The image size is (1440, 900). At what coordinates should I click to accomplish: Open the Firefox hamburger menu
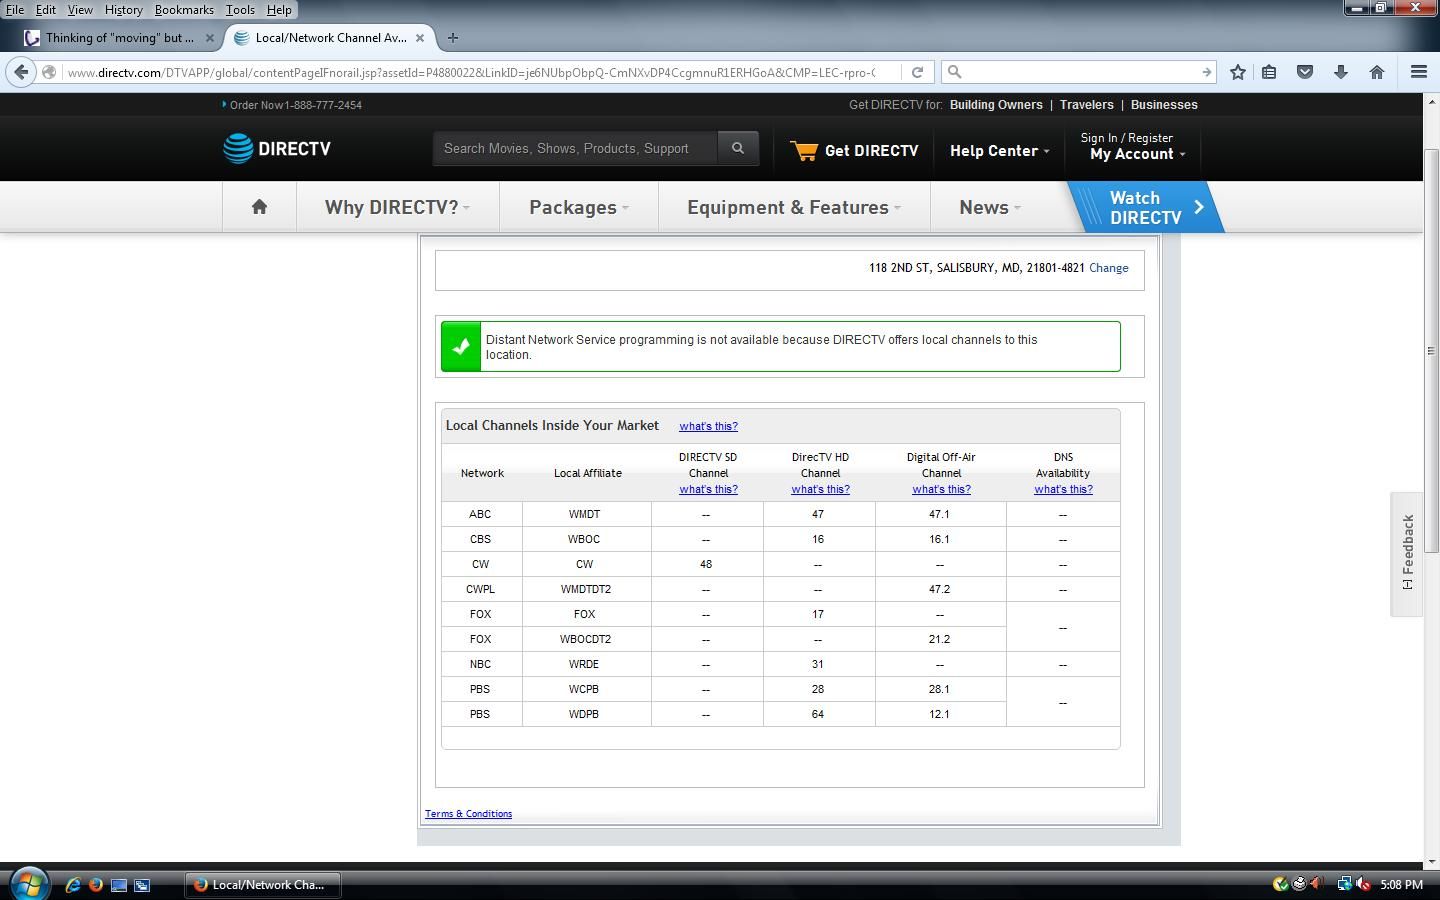click(x=1418, y=72)
